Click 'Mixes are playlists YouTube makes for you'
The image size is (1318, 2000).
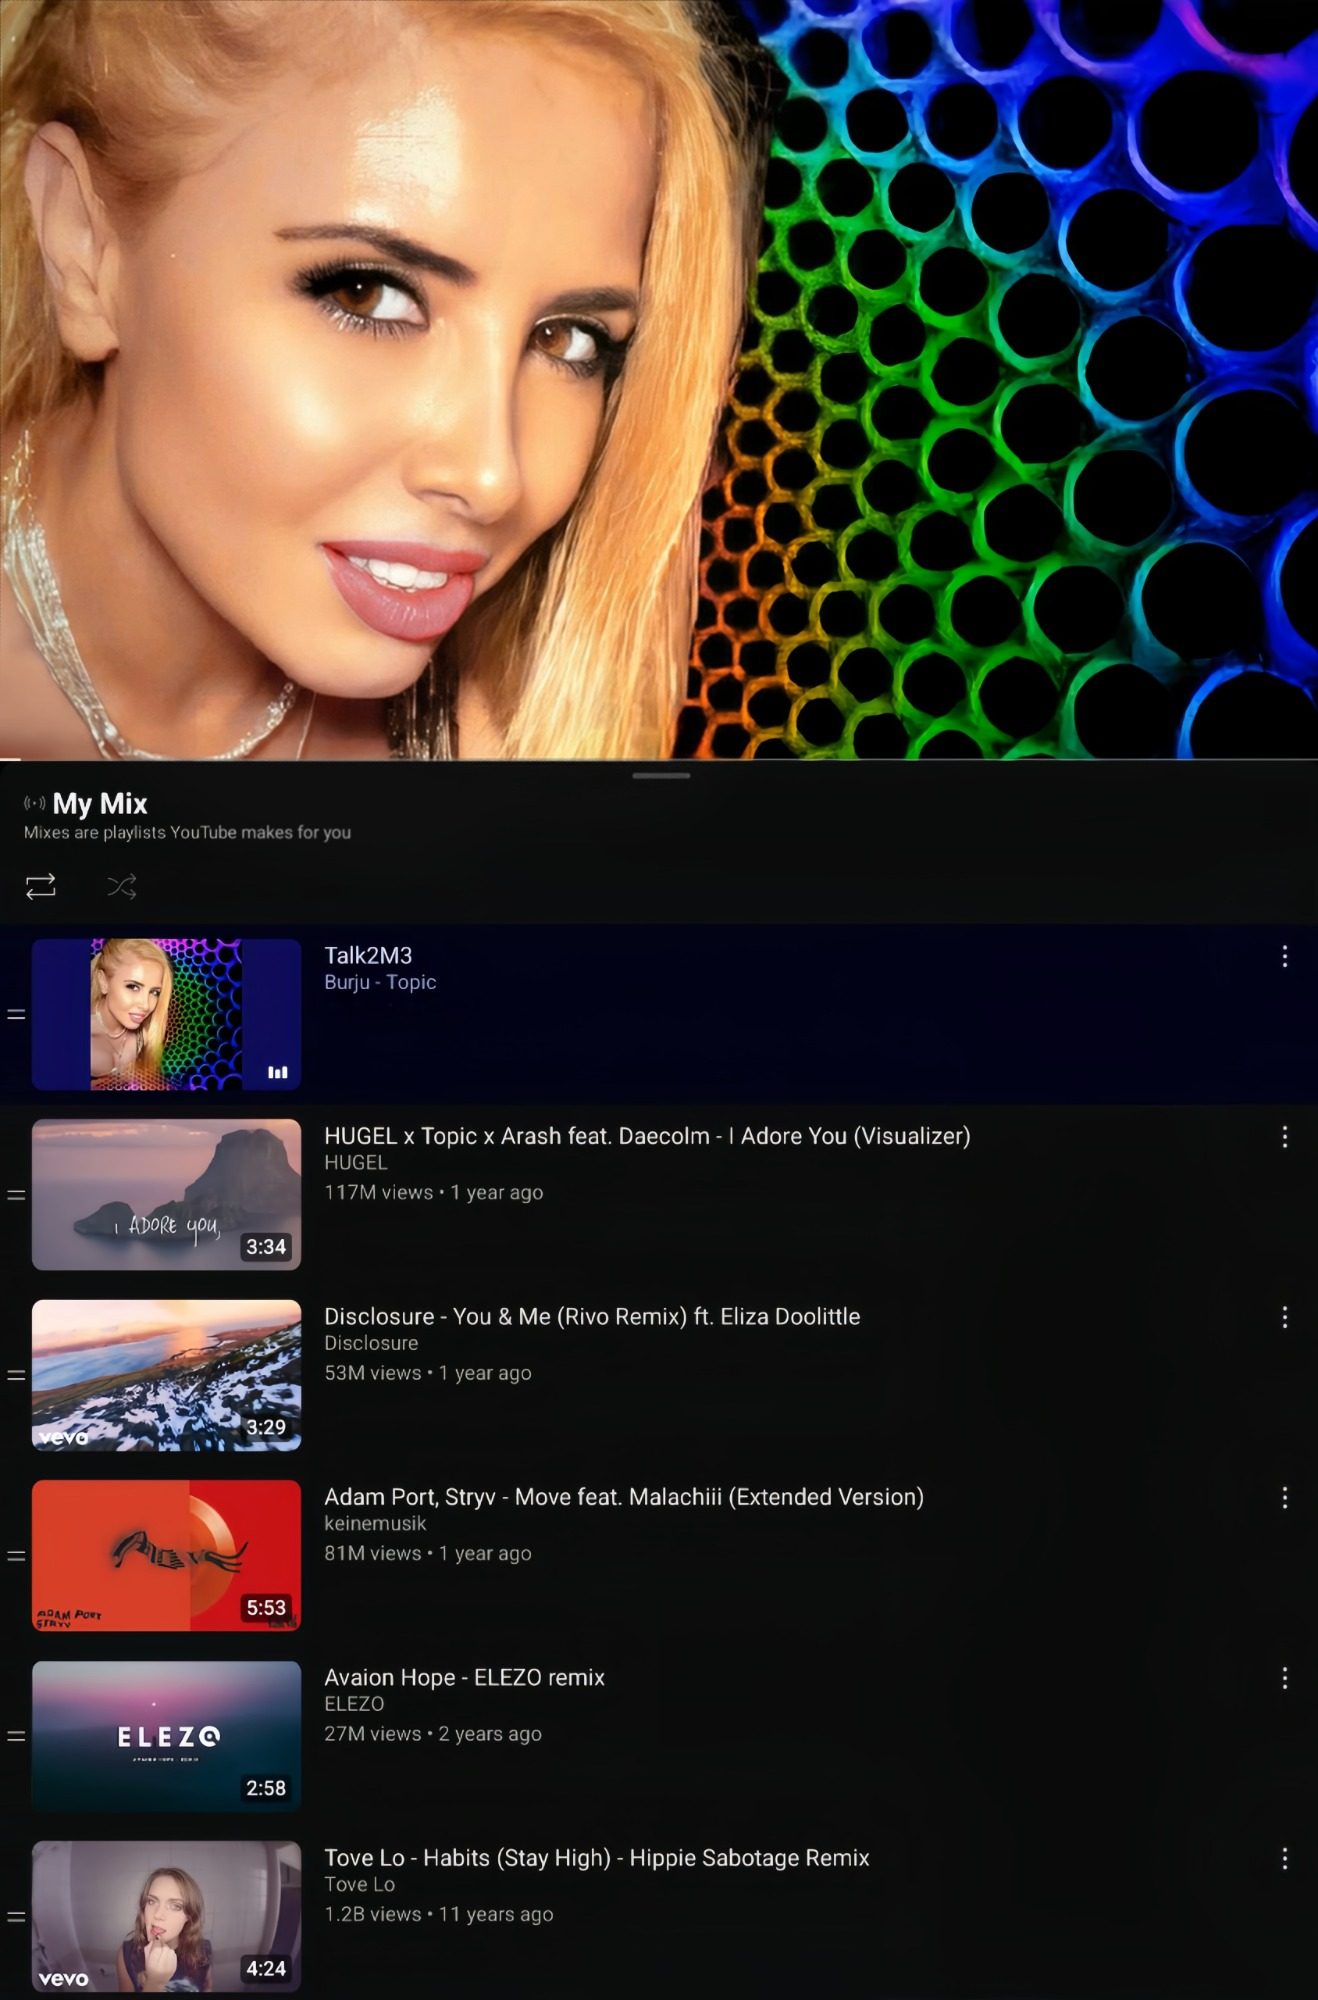click(187, 833)
